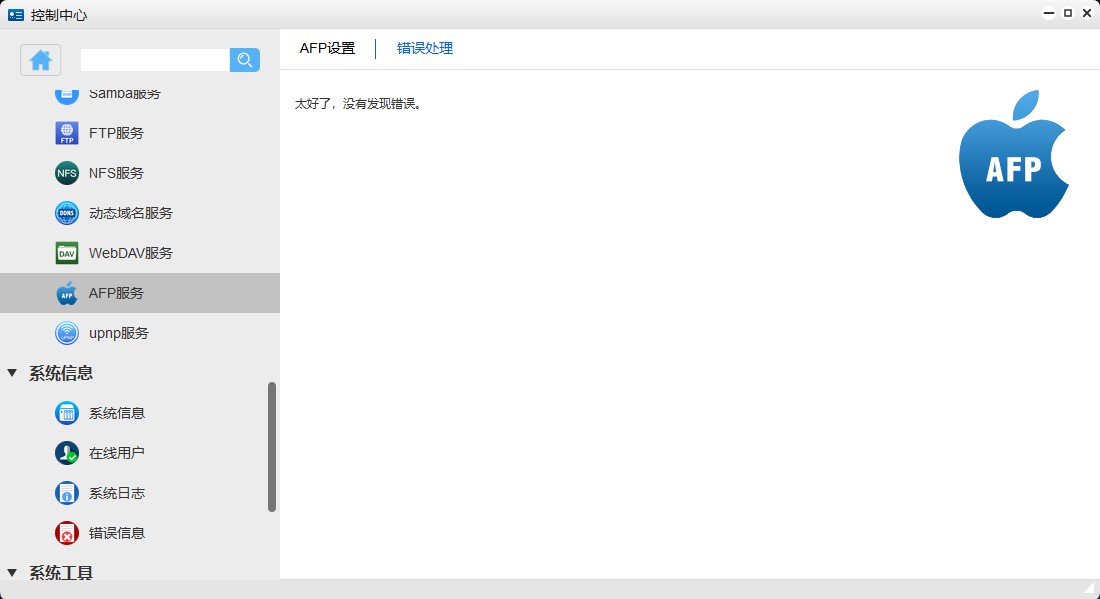The width and height of the screenshot is (1100, 599).
Task: Open FTP服务 settings via its FTP icon
Action: 65,133
